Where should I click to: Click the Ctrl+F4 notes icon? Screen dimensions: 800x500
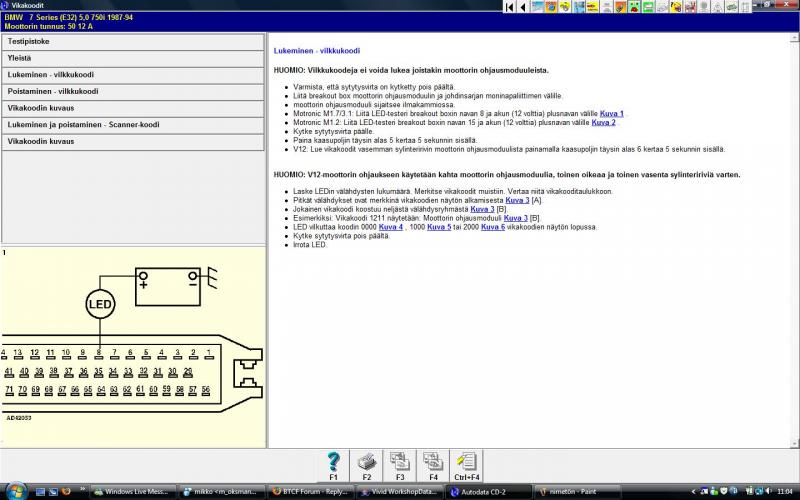466,462
